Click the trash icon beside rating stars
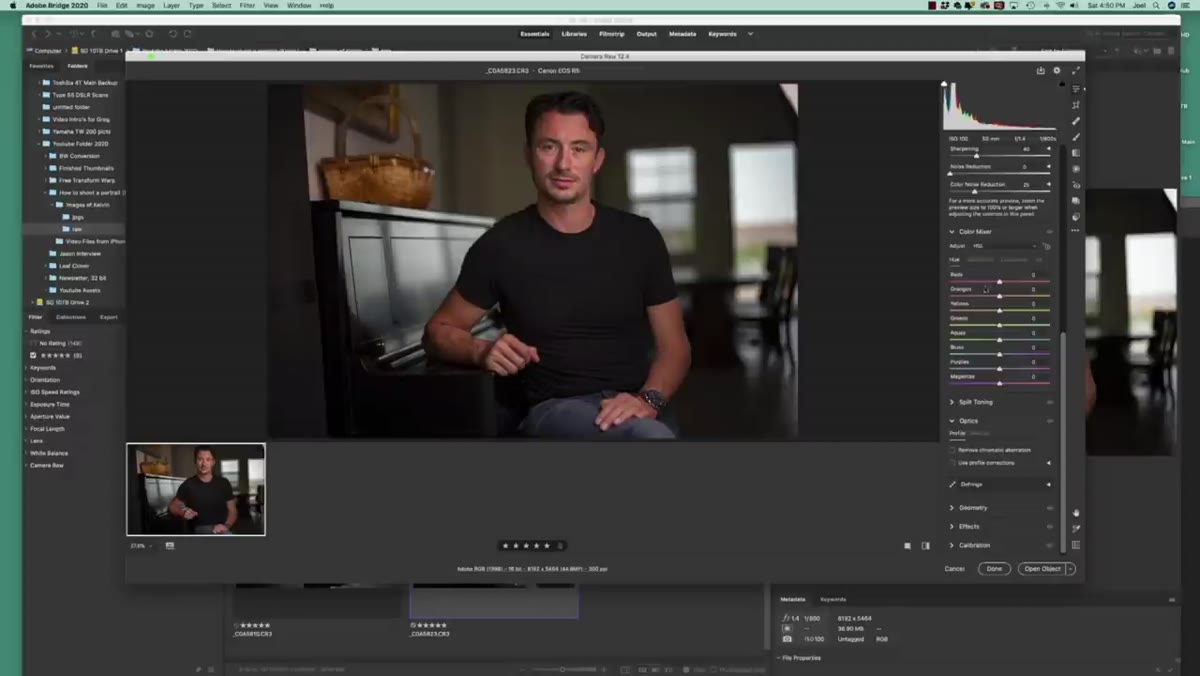1200x676 pixels. (x=560, y=546)
